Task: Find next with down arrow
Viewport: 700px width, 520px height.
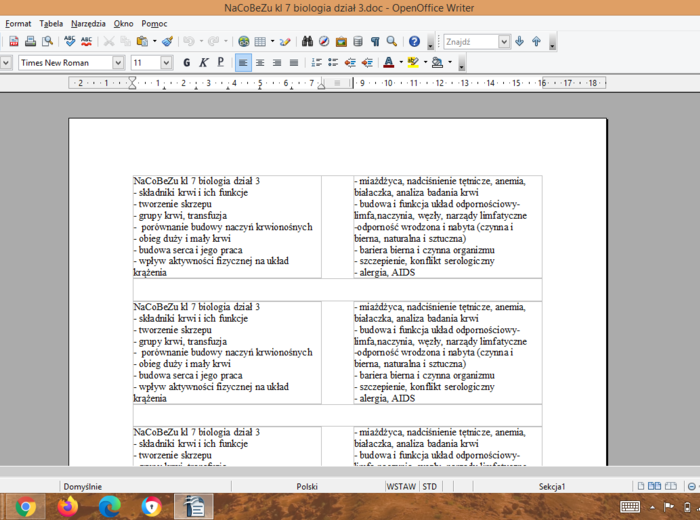Action: 519,42
